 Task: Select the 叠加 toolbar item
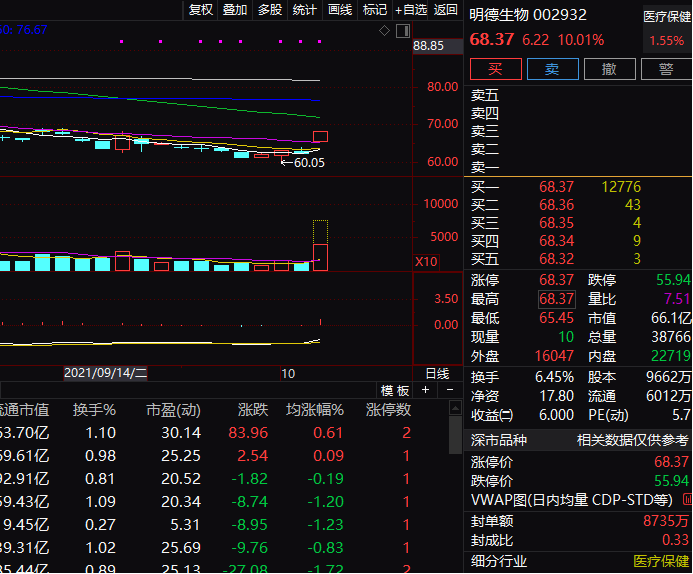pyautogui.click(x=235, y=10)
